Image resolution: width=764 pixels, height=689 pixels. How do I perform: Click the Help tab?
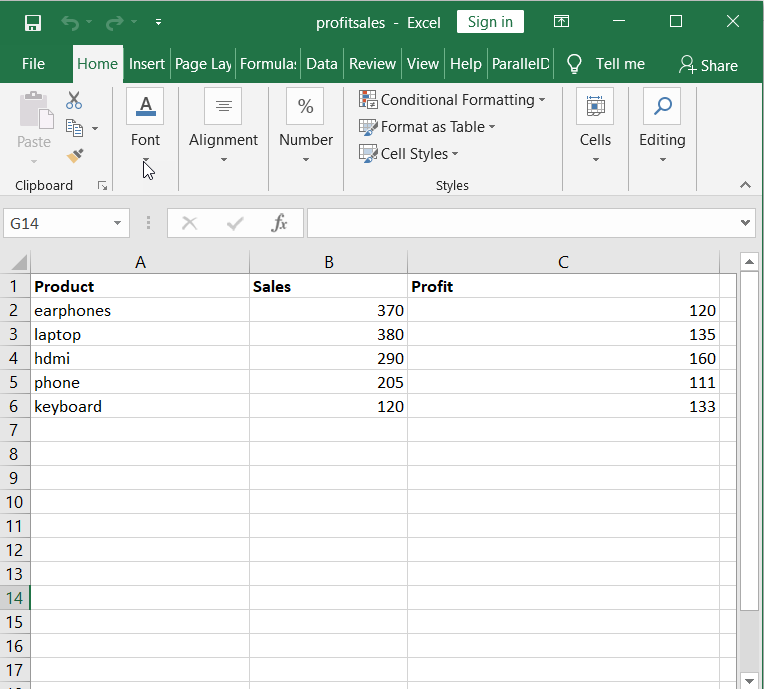click(x=466, y=64)
